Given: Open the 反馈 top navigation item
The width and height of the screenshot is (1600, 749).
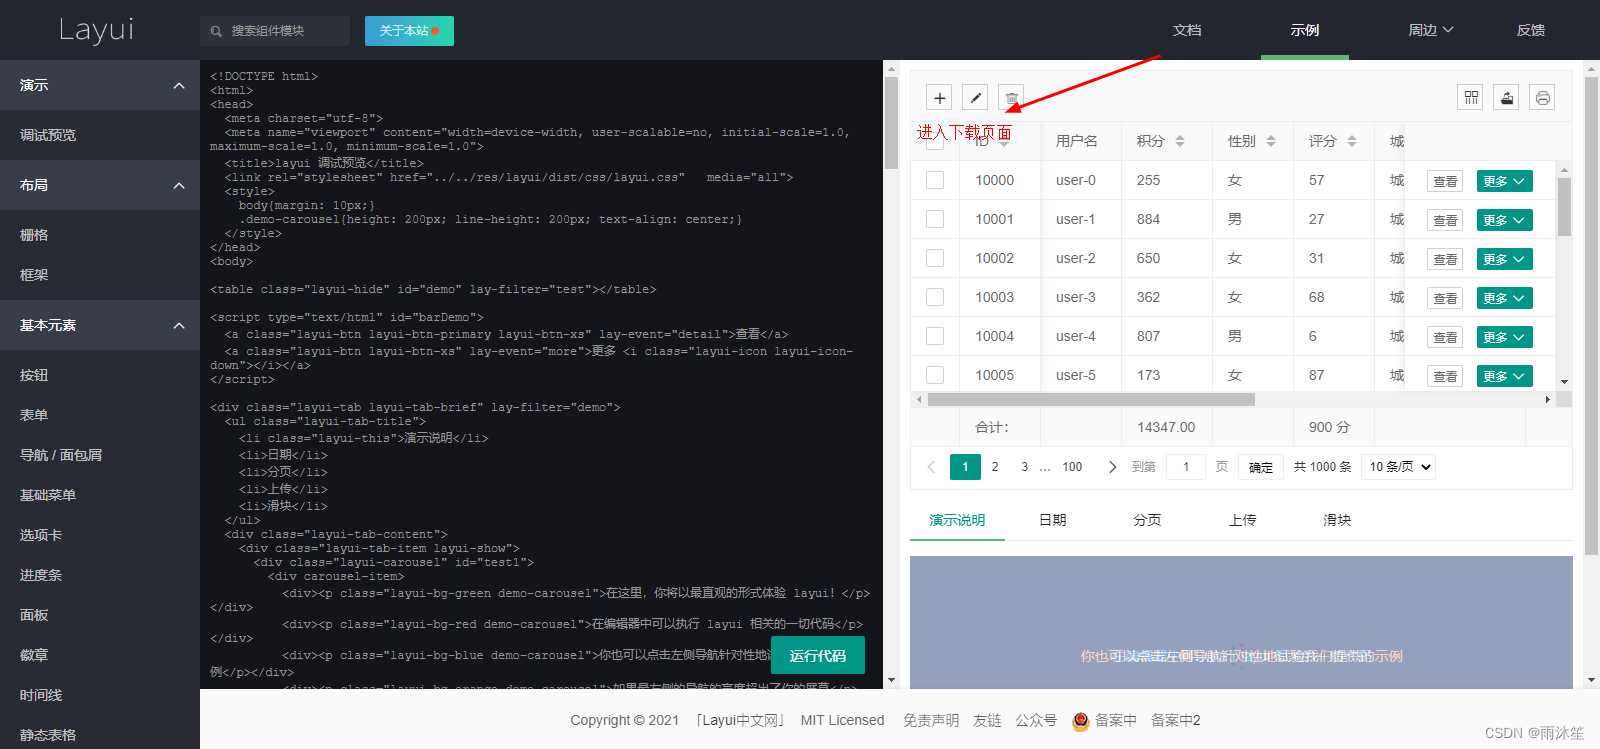Looking at the screenshot, I should click(1531, 30).
